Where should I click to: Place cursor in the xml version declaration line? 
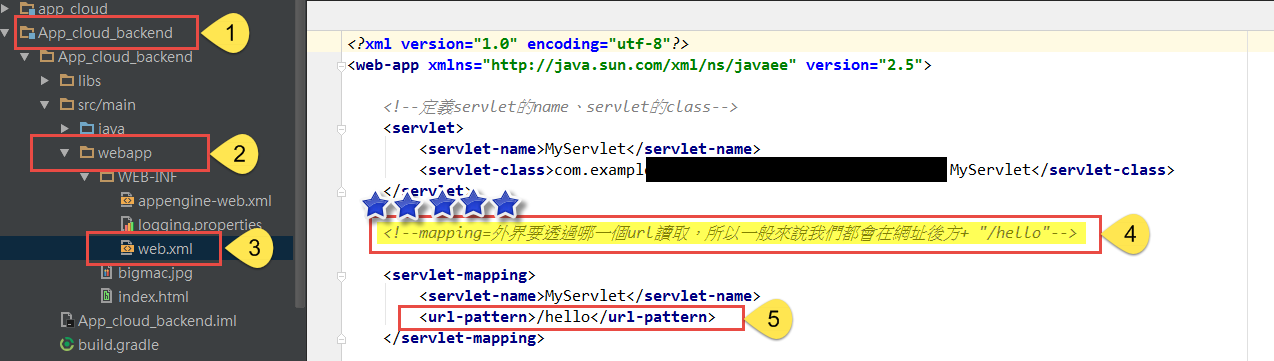[518, 44]
